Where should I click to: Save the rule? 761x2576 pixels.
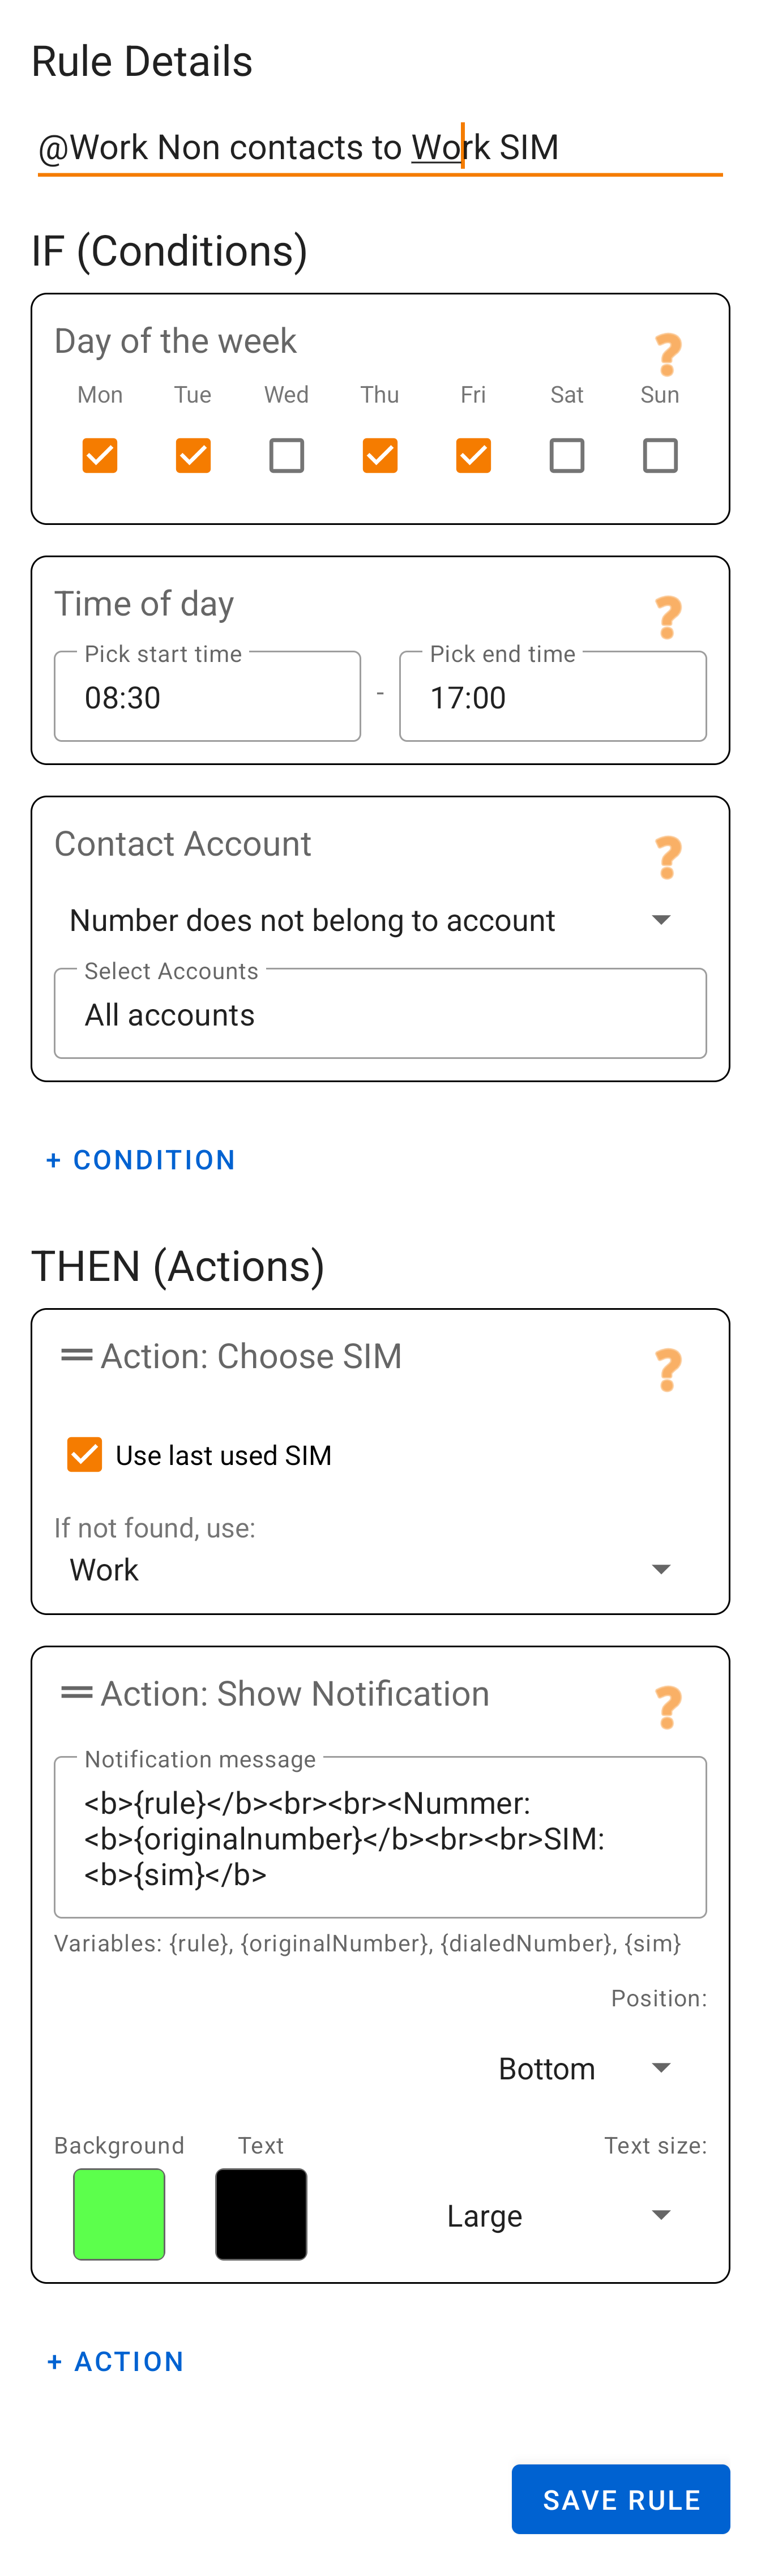(x=620, y=2499)
